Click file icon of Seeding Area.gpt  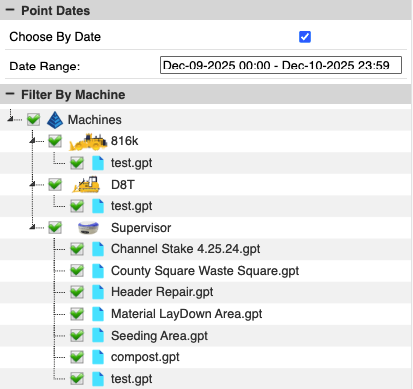[98, 336]
